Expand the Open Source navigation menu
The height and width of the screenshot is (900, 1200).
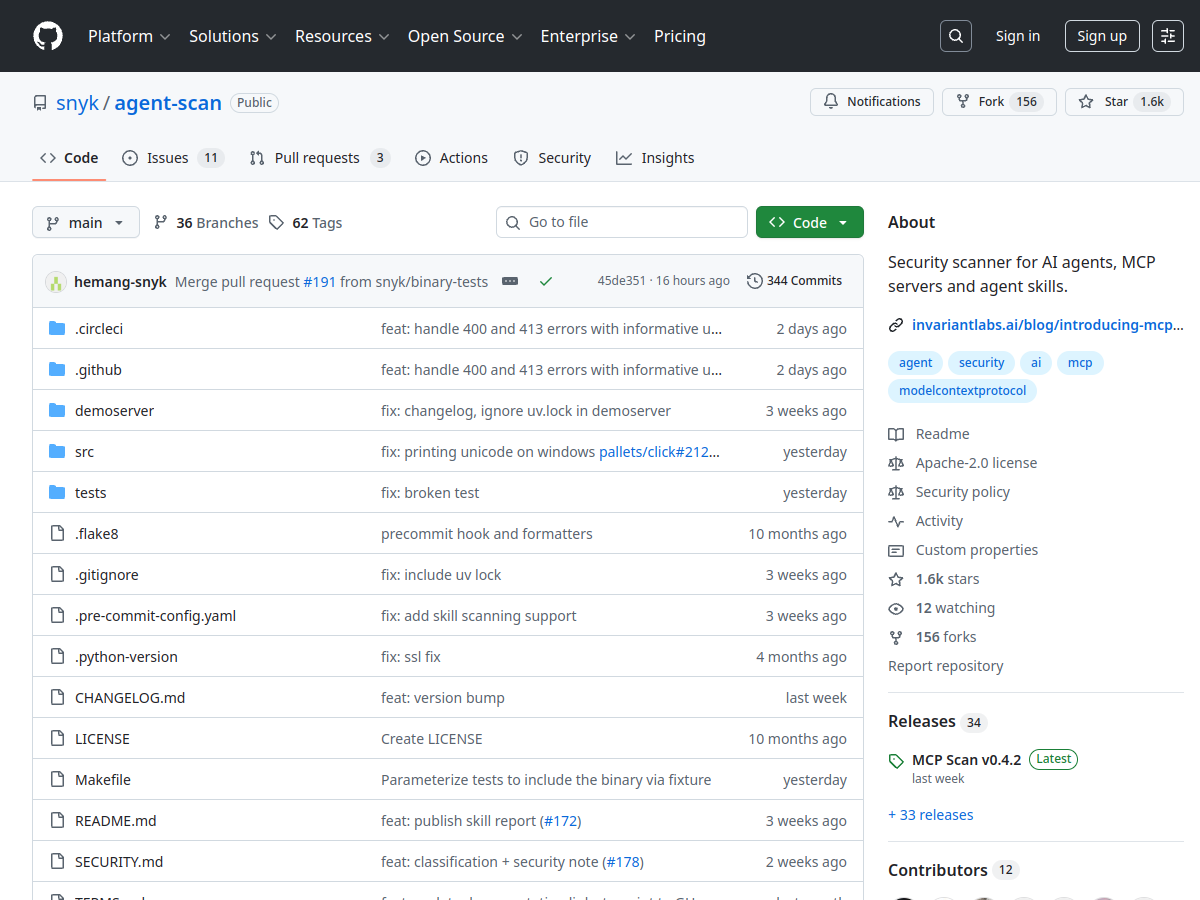point(464,36)
